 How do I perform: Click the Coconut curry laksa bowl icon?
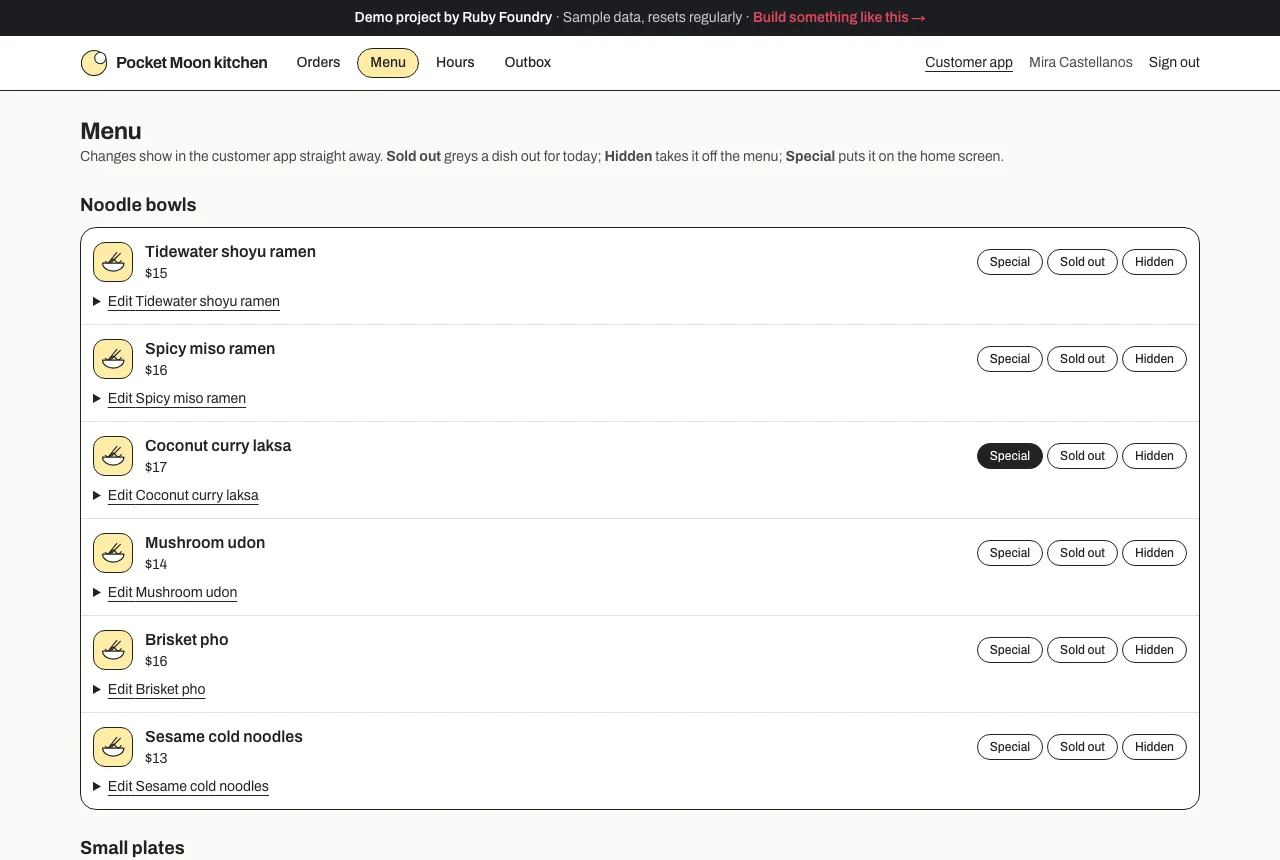point(113,456)
